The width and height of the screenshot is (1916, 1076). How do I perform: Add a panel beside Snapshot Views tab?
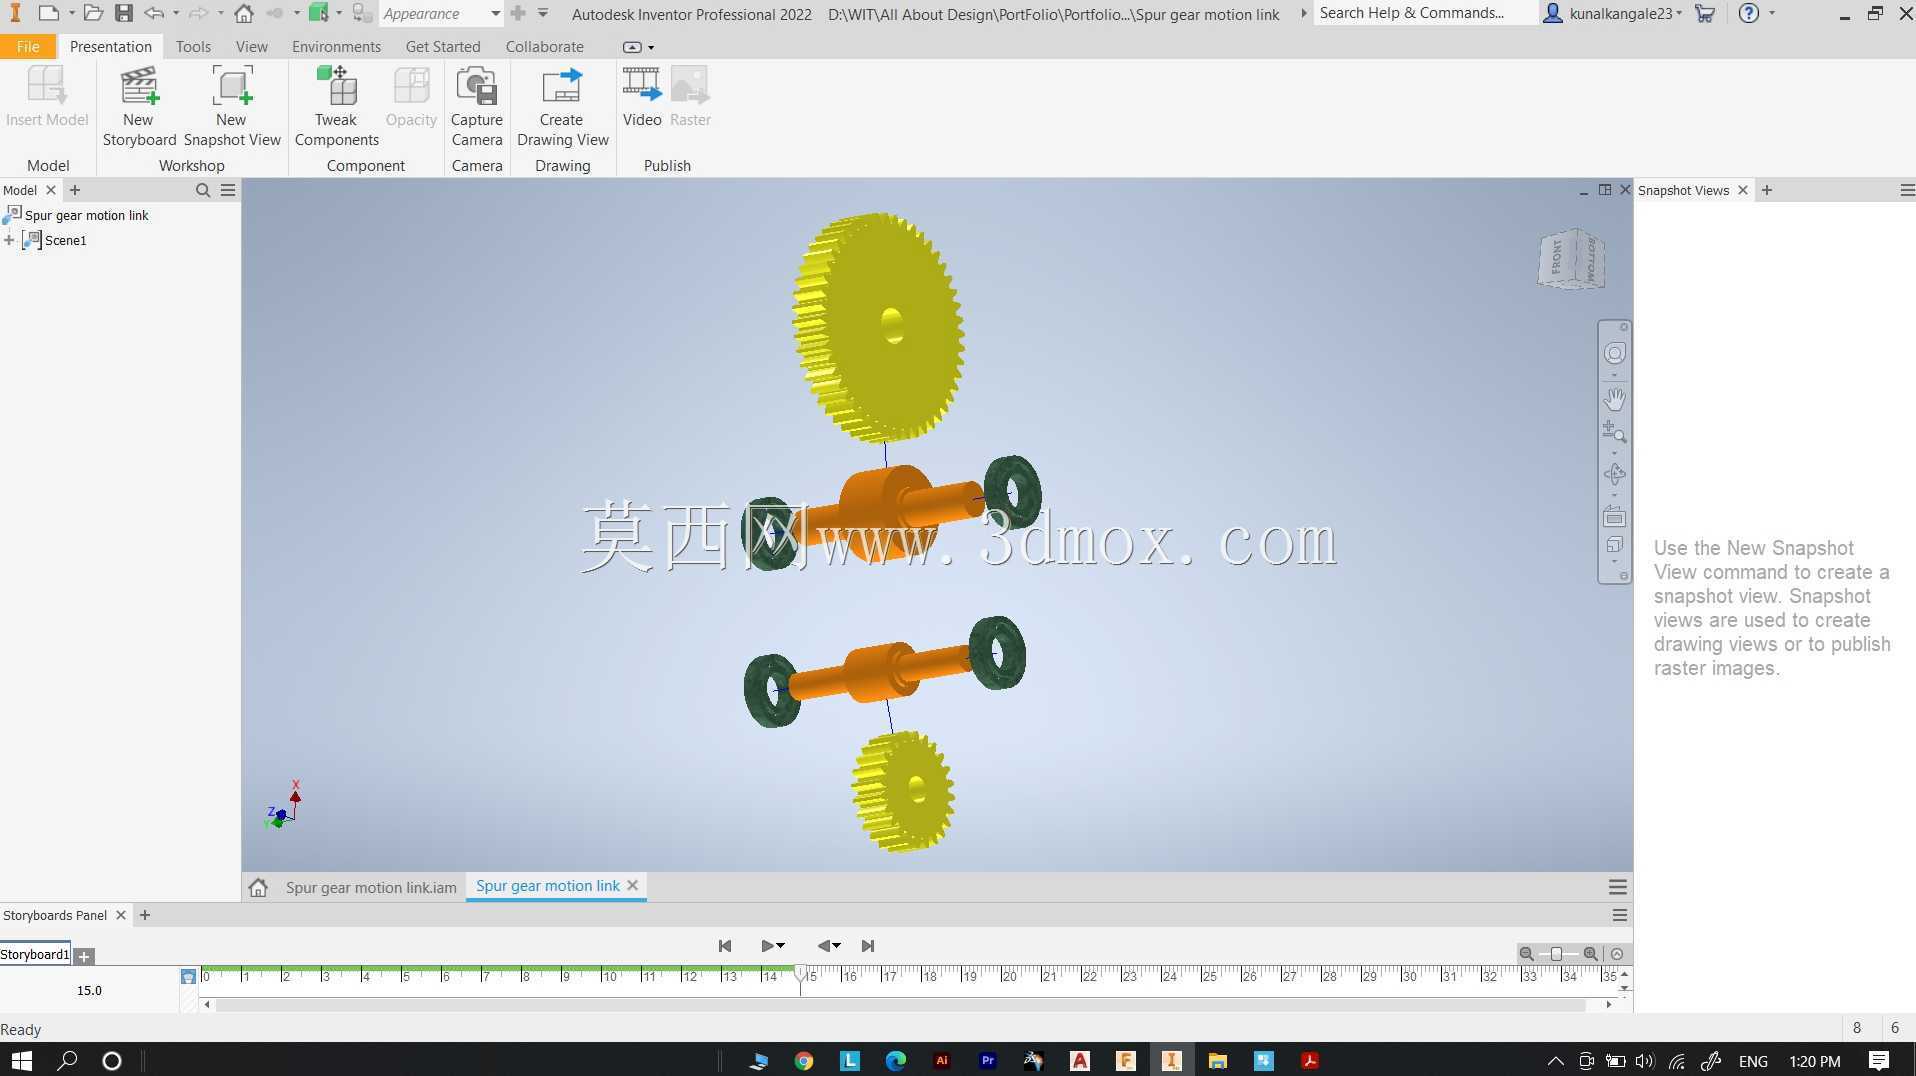1767,190
